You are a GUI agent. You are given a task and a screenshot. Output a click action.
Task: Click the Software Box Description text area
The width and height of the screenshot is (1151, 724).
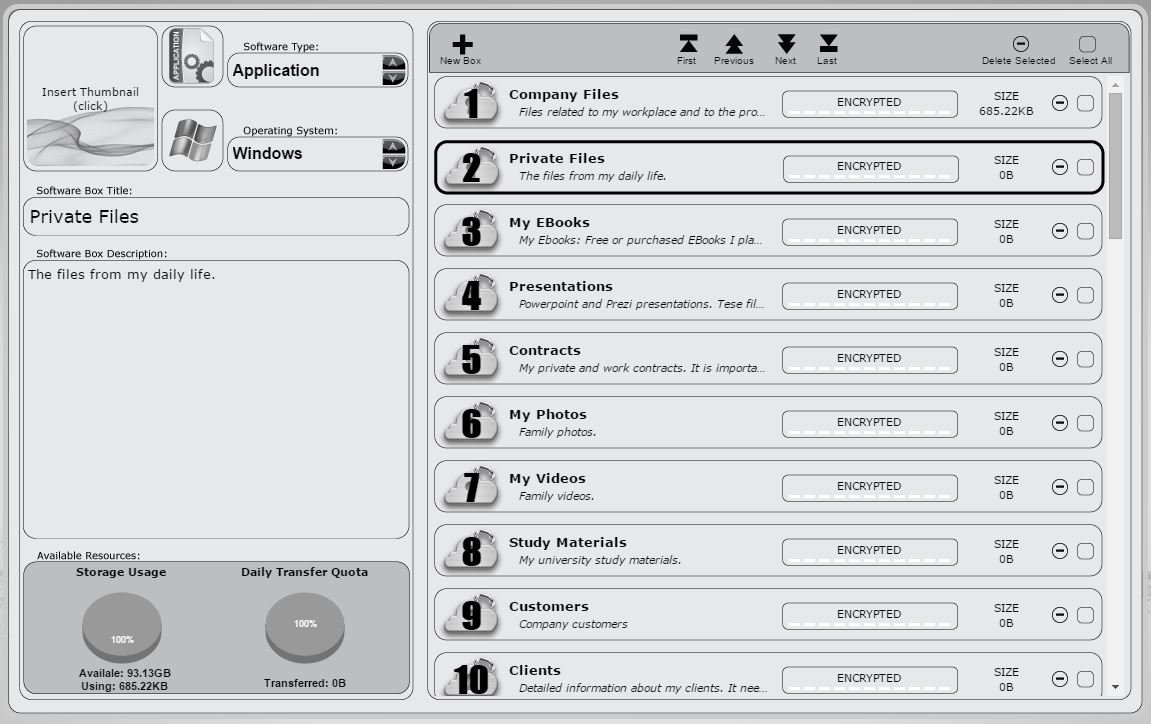pos(216,399)
